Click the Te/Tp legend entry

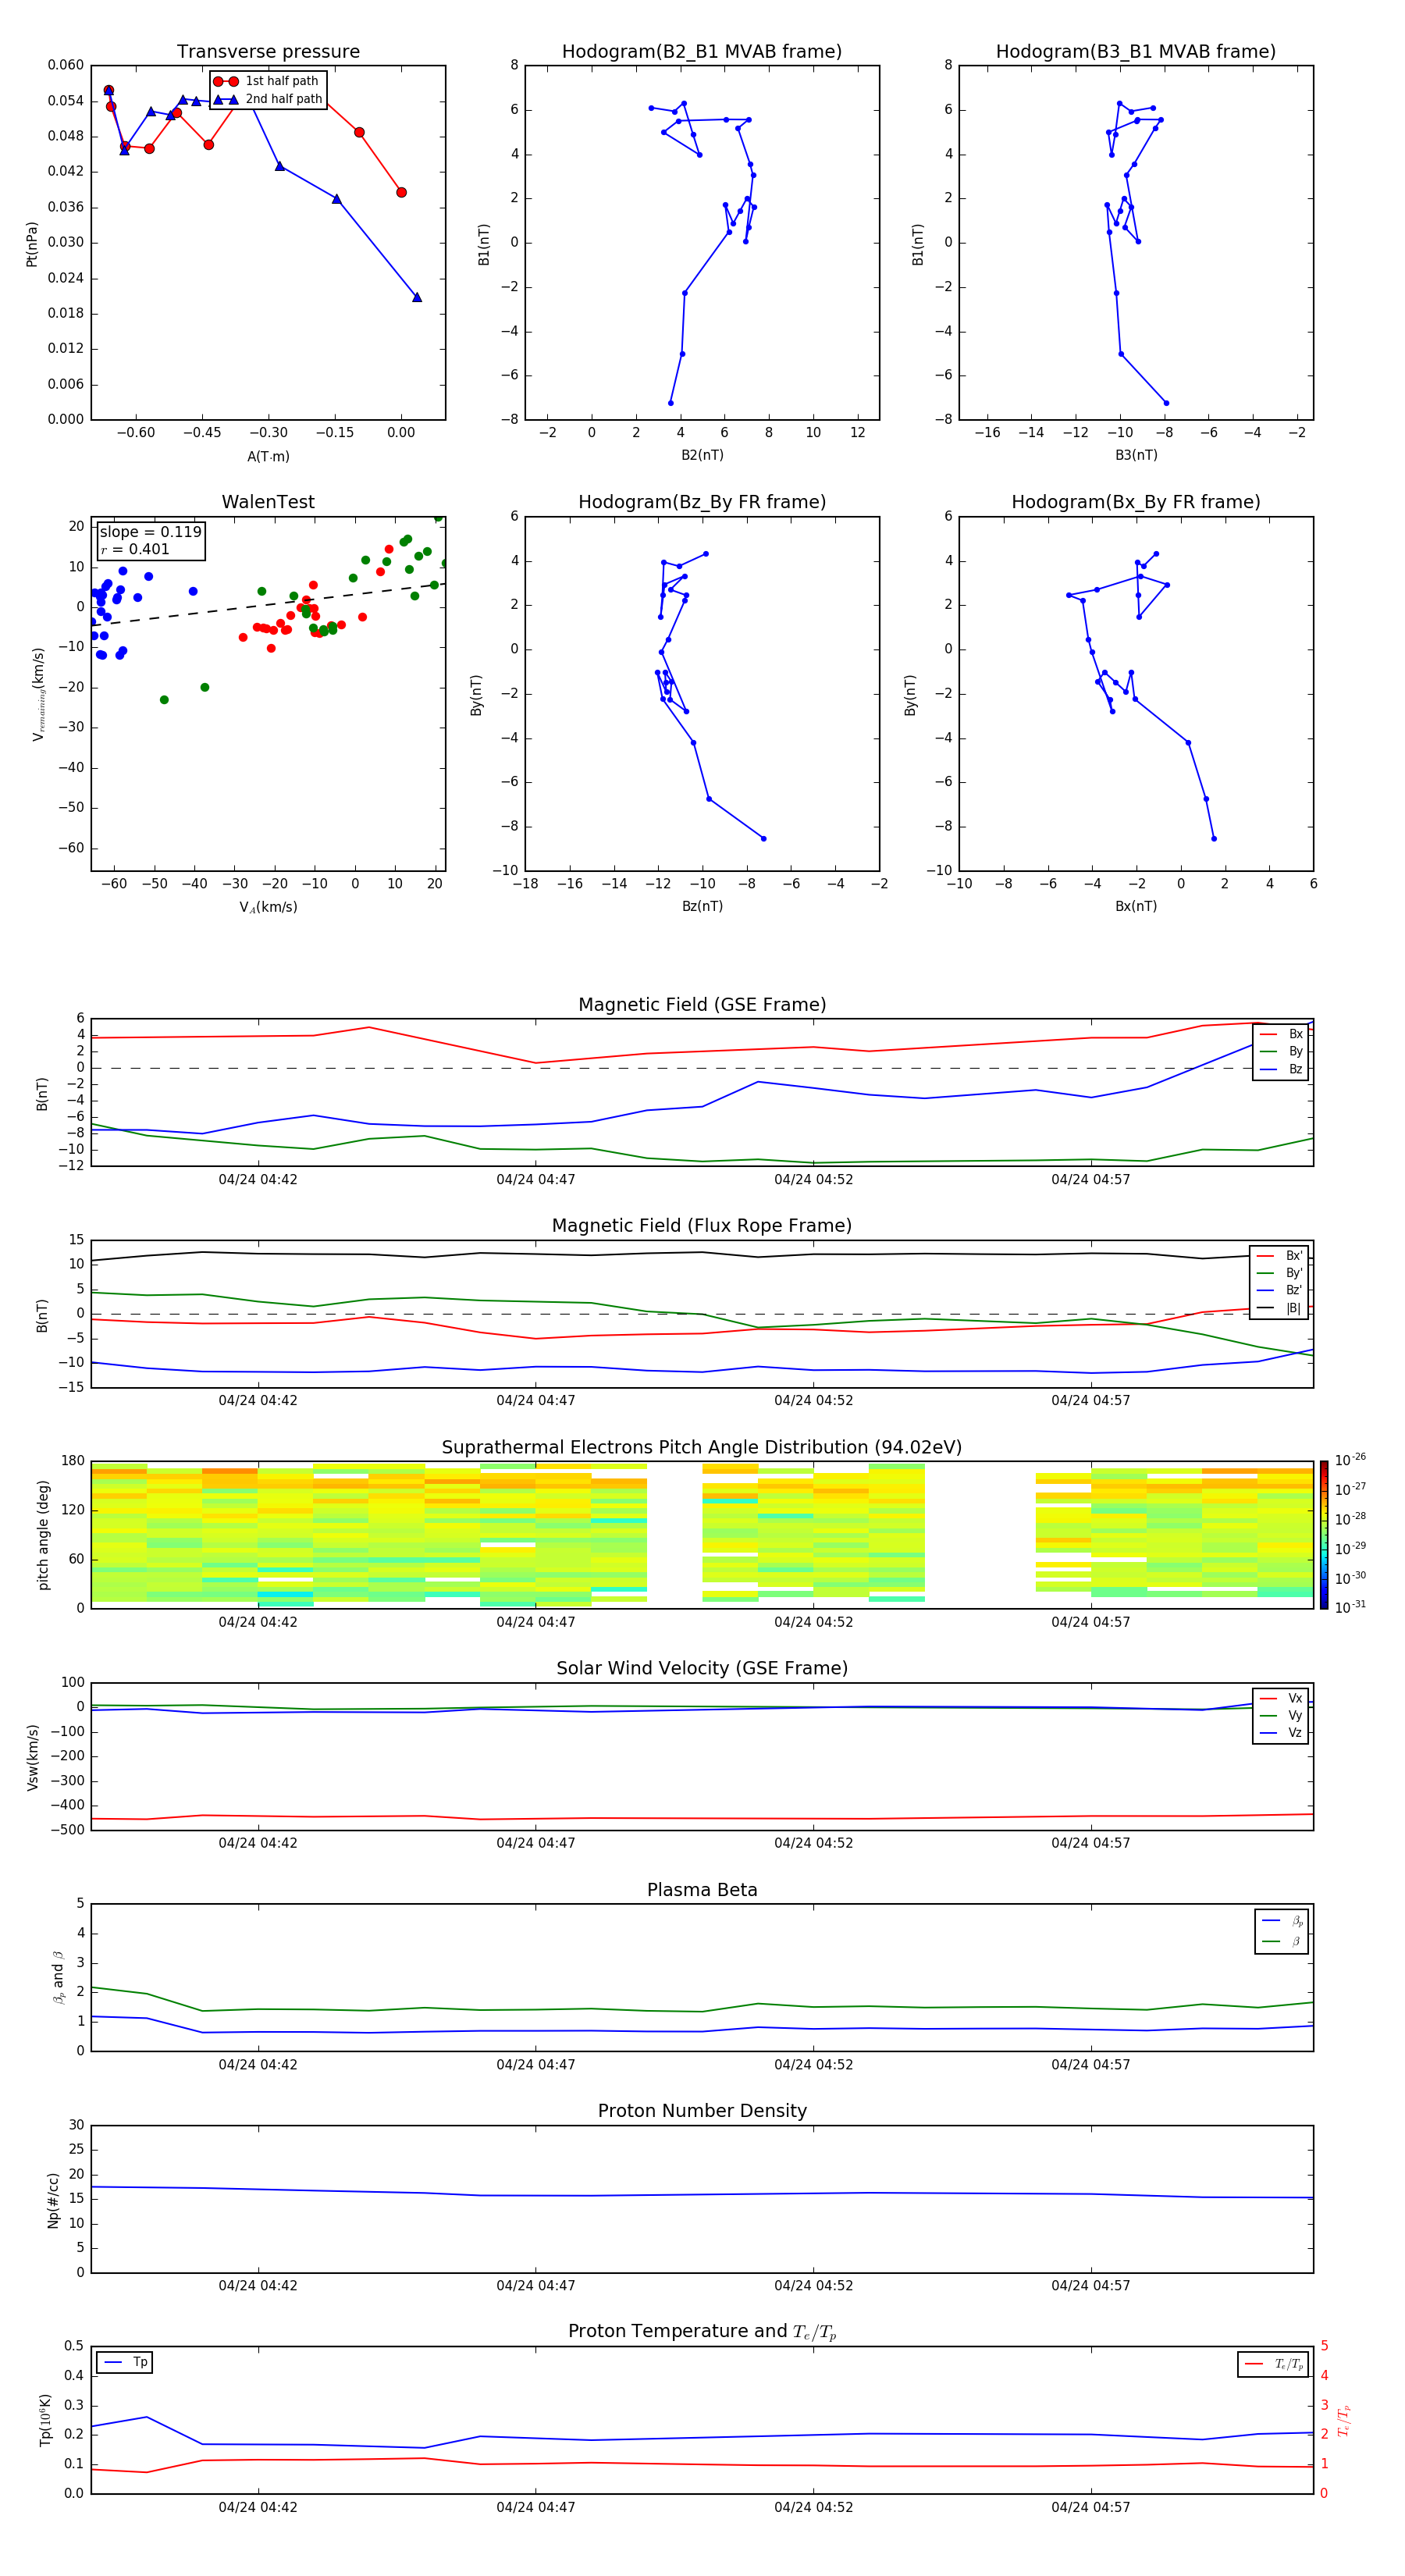point(1275,2365)
